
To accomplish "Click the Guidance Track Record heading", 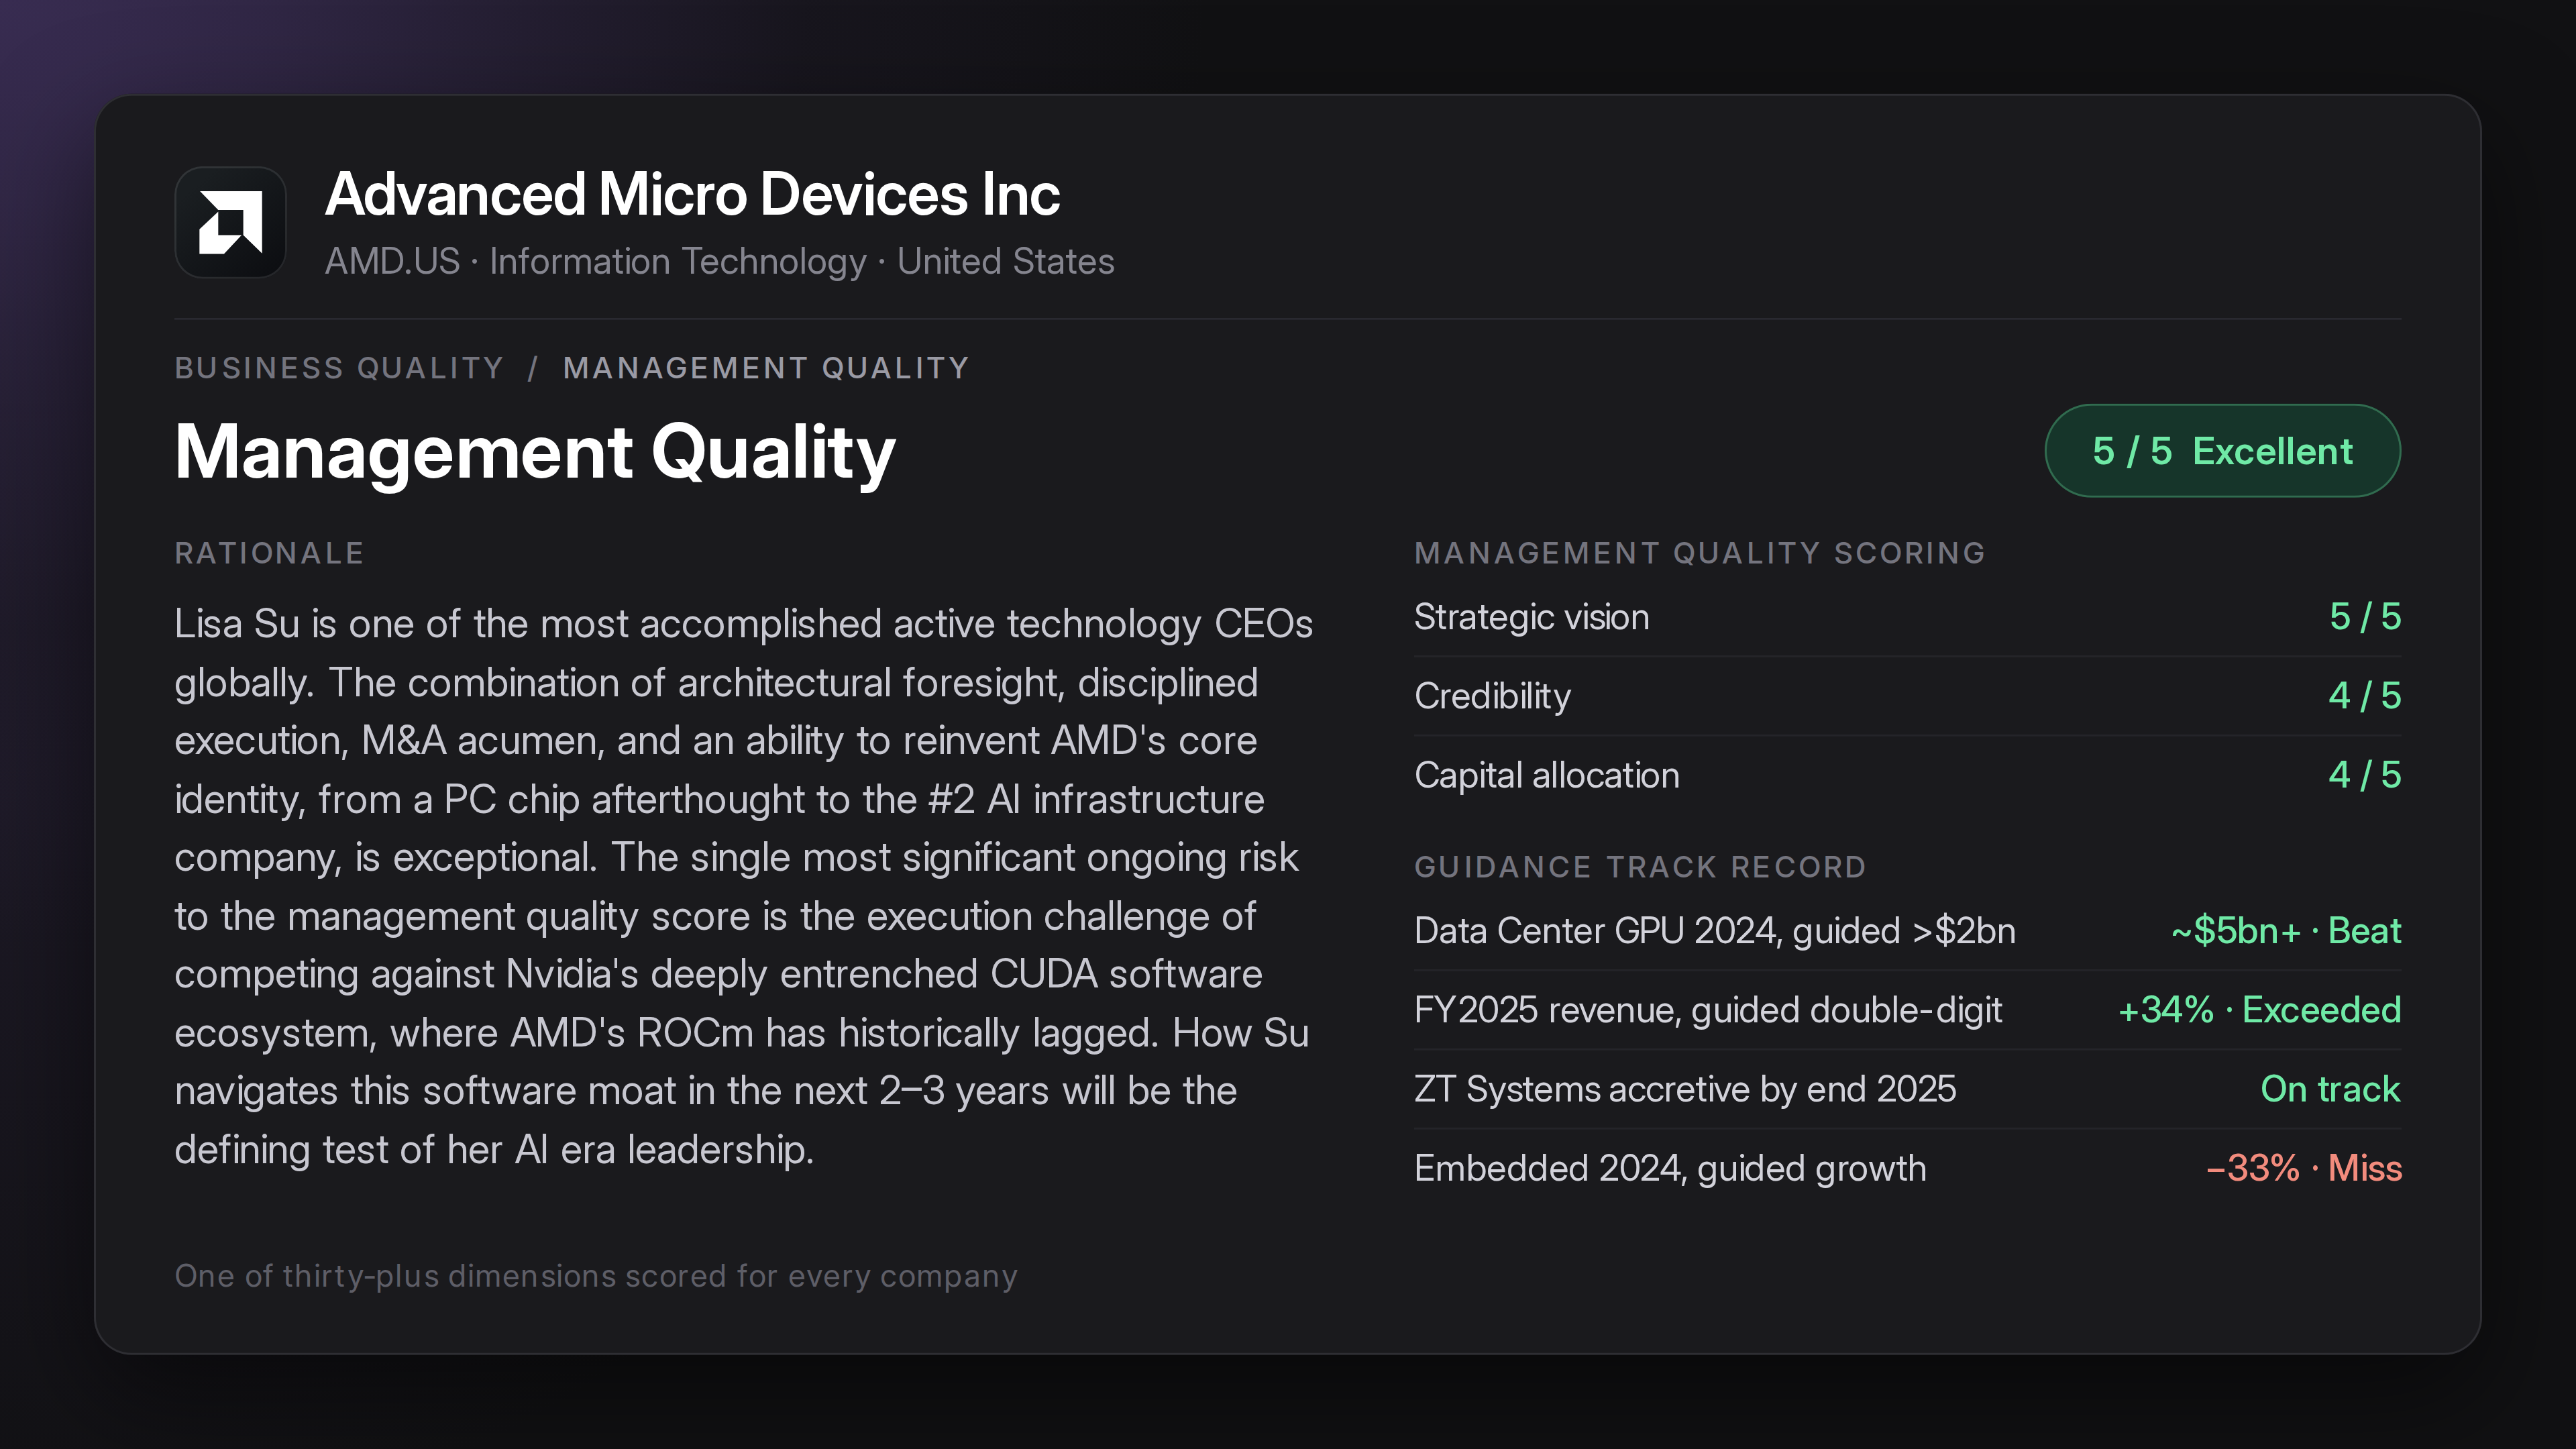I will tap(1640, 867).
